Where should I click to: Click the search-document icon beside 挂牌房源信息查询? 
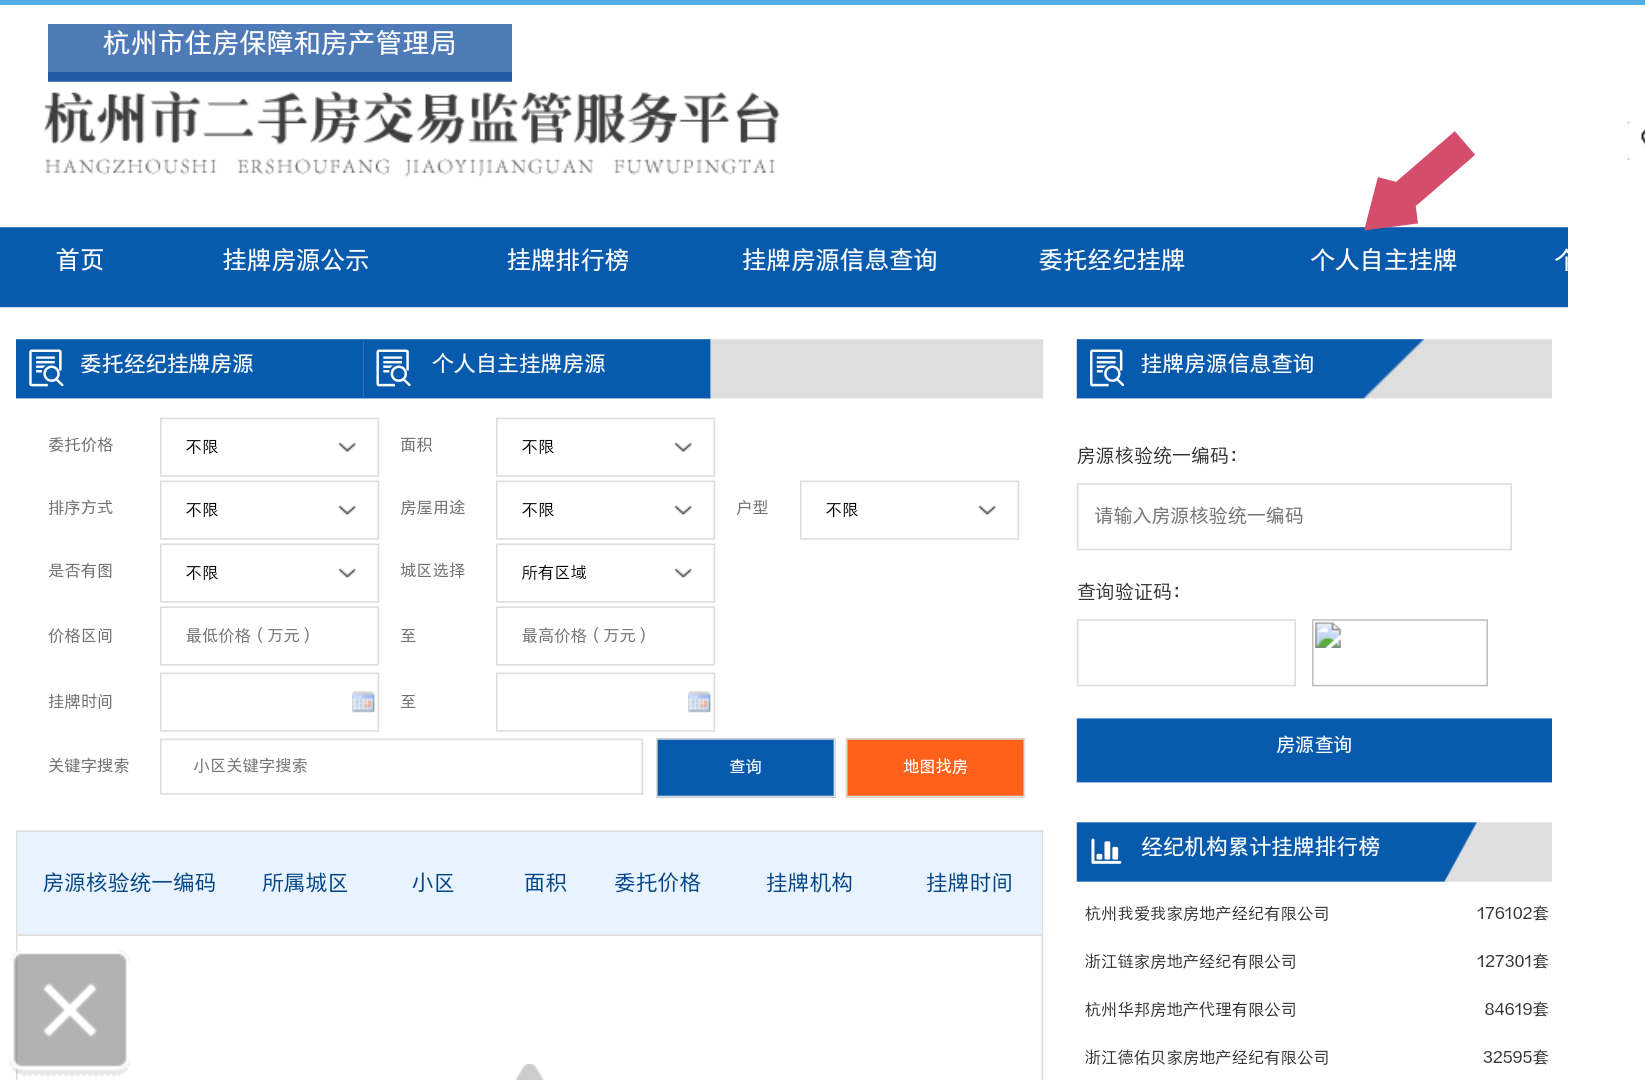click(1106, 367)
